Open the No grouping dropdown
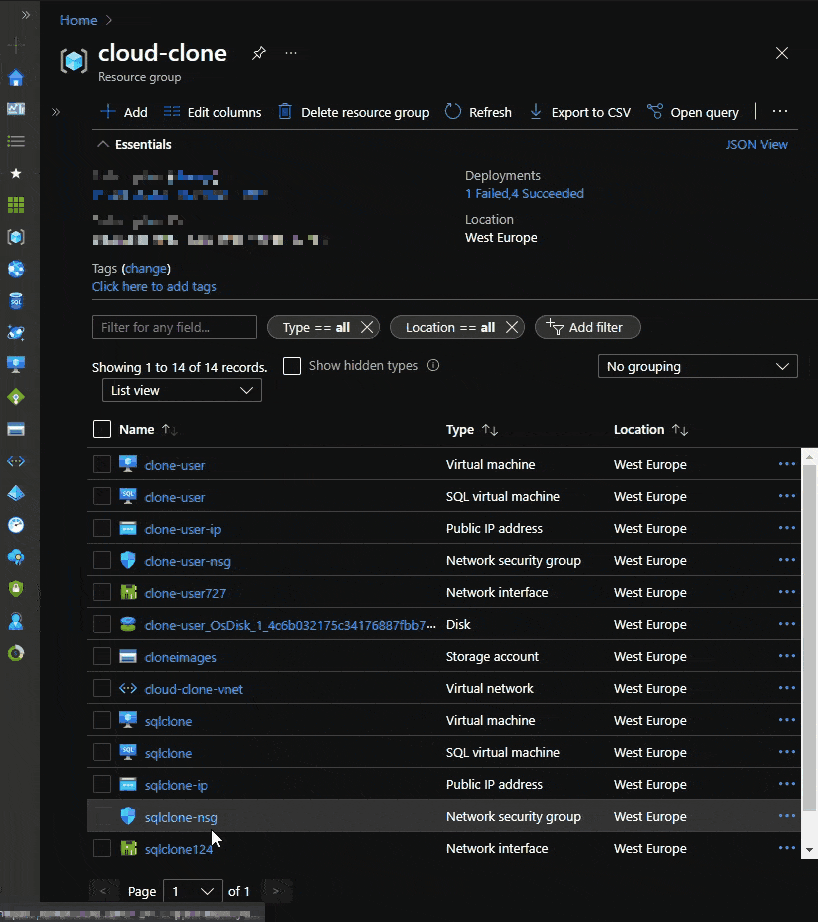This screenshot has width=818, height=922. (697, 366)
